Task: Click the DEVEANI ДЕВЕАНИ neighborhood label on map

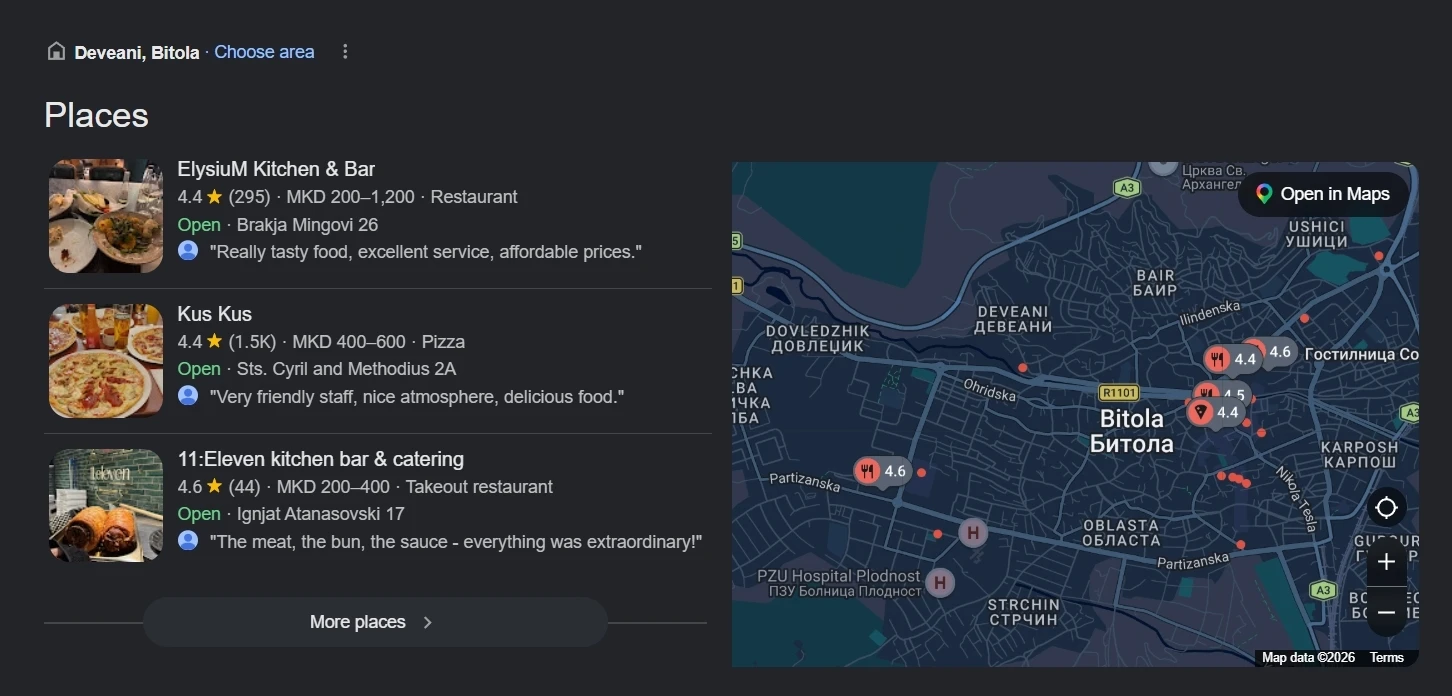Action: pyautogui.click(x=1014, y=319)
